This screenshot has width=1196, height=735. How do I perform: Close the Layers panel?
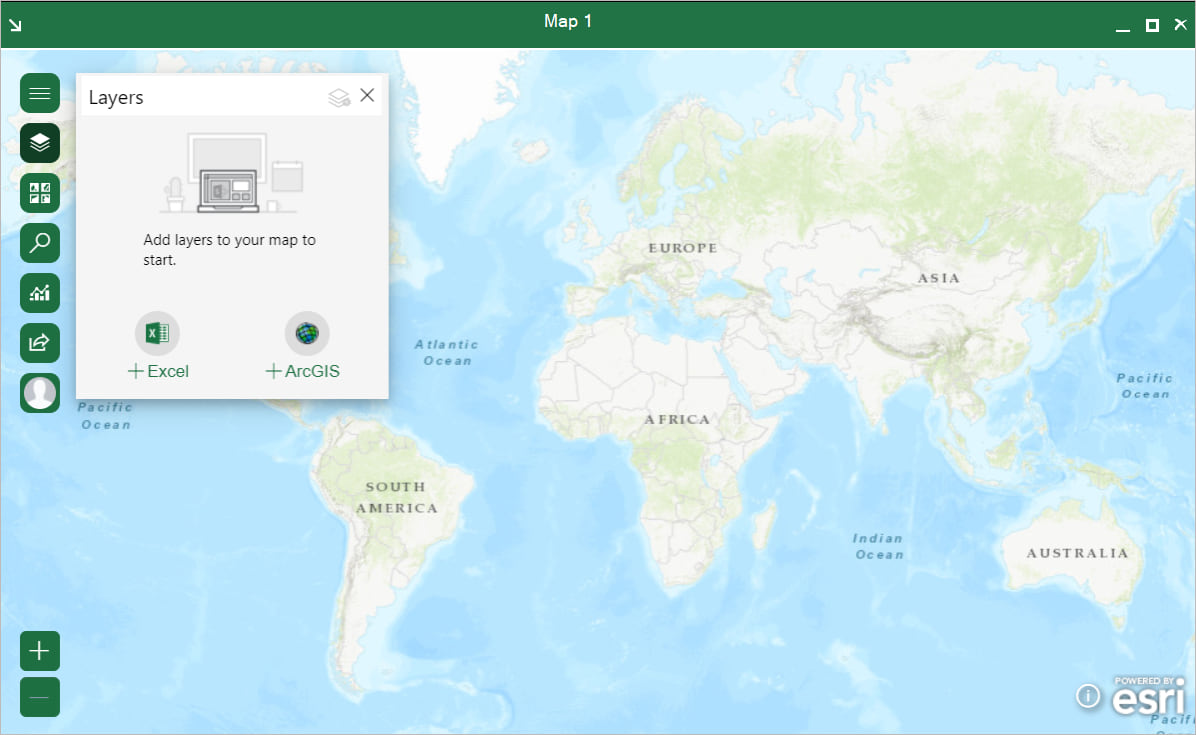click(x=367, y=95)
